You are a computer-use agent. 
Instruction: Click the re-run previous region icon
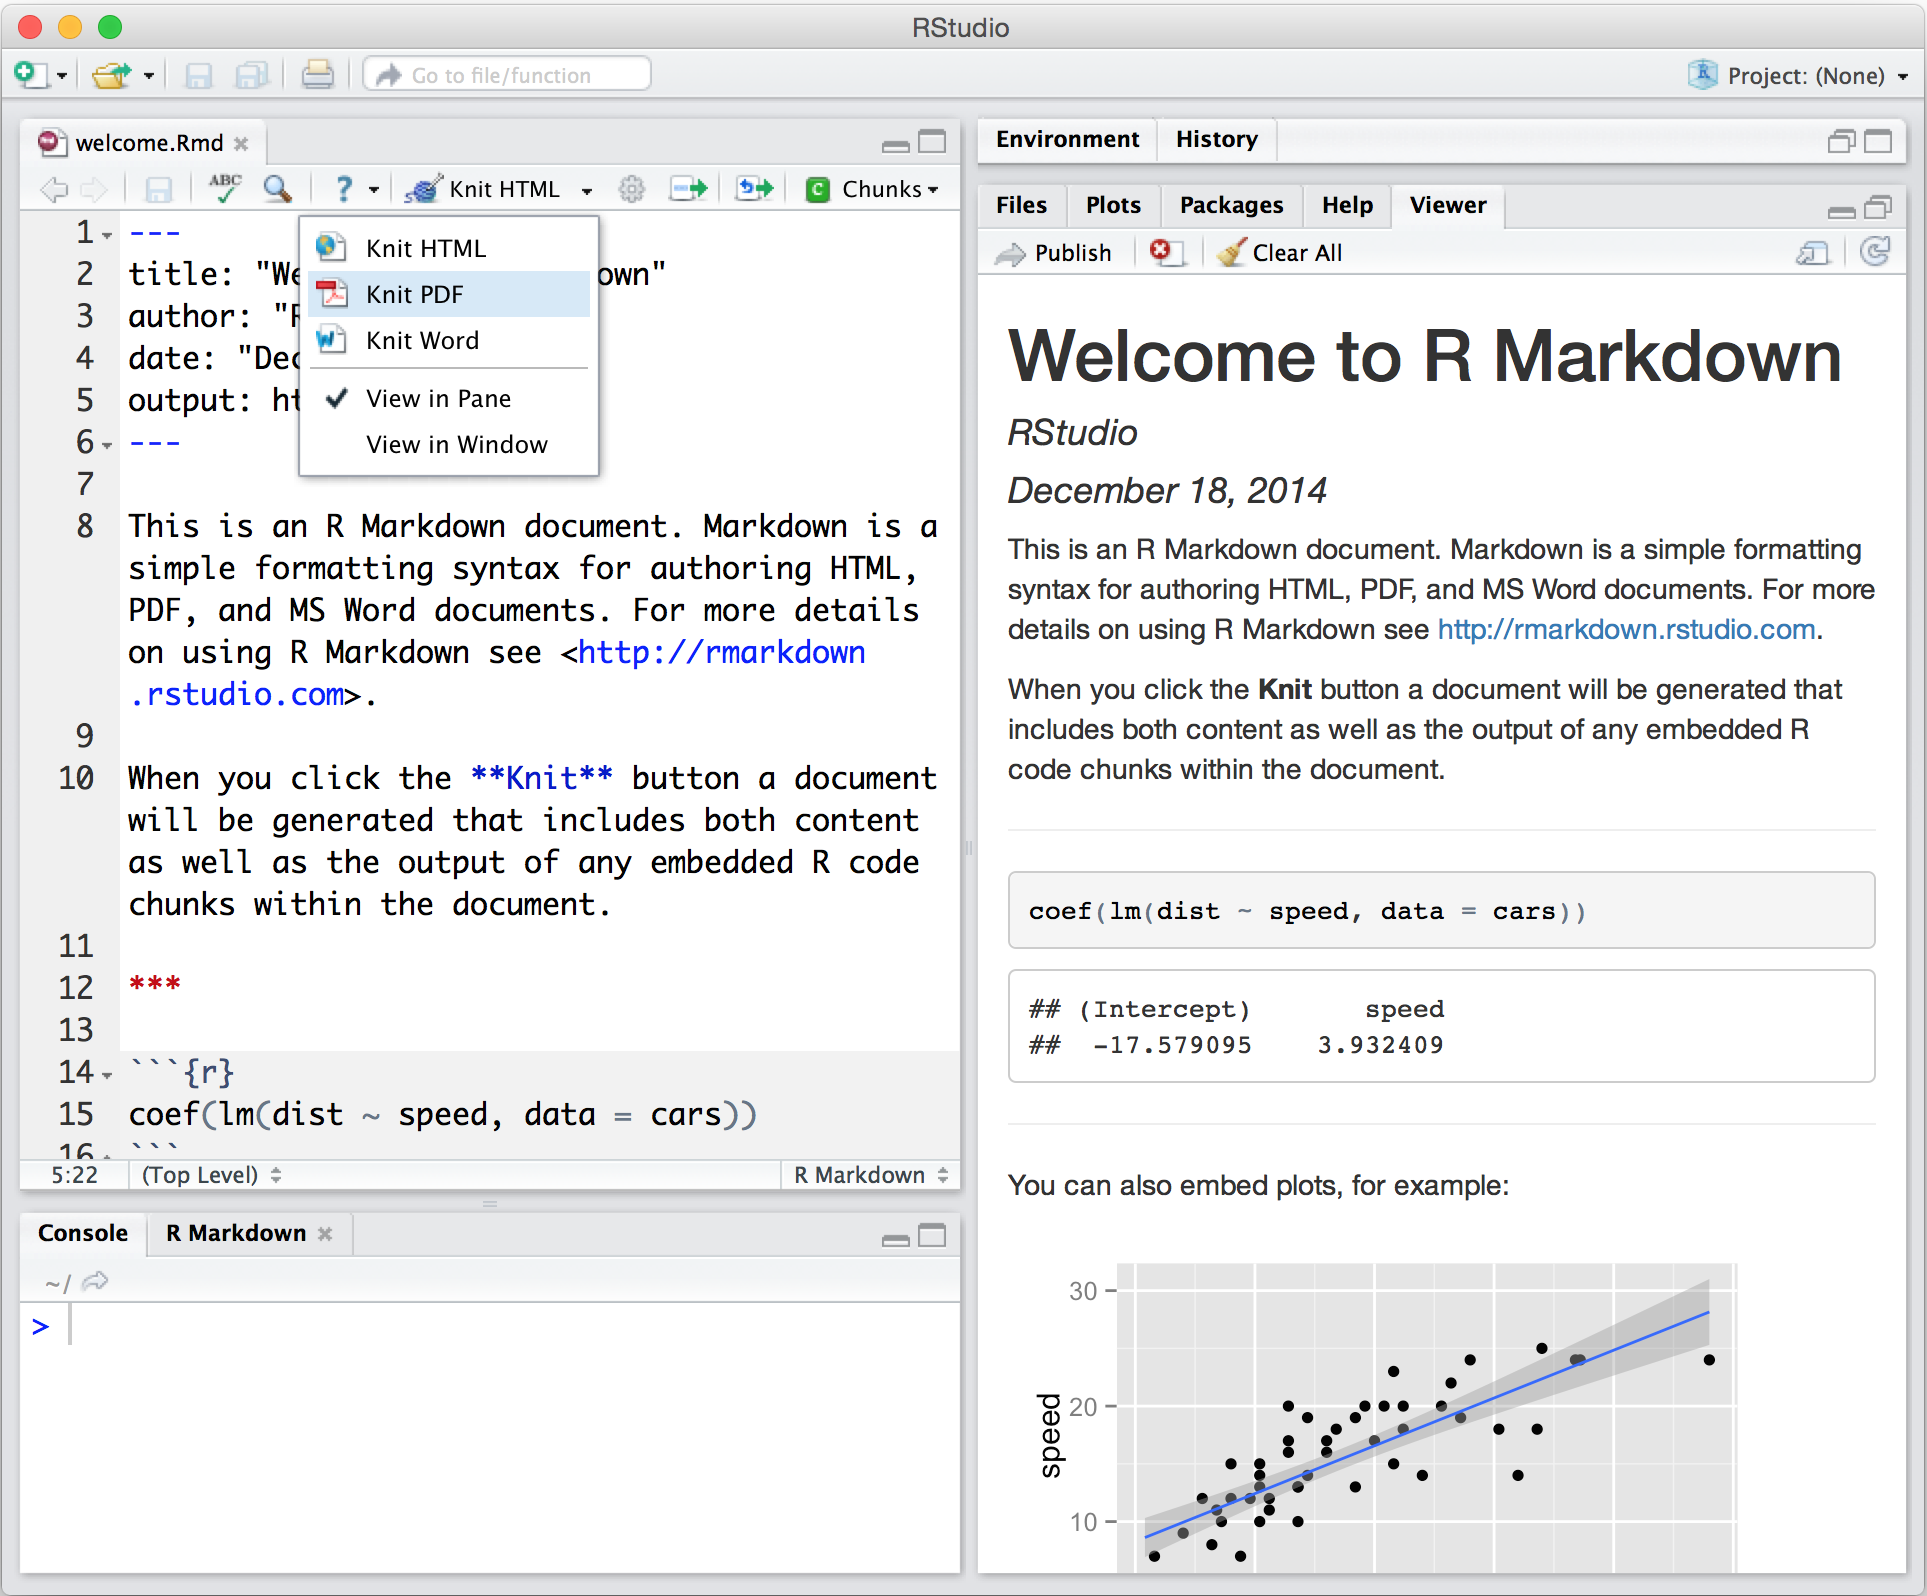point(754,188)
